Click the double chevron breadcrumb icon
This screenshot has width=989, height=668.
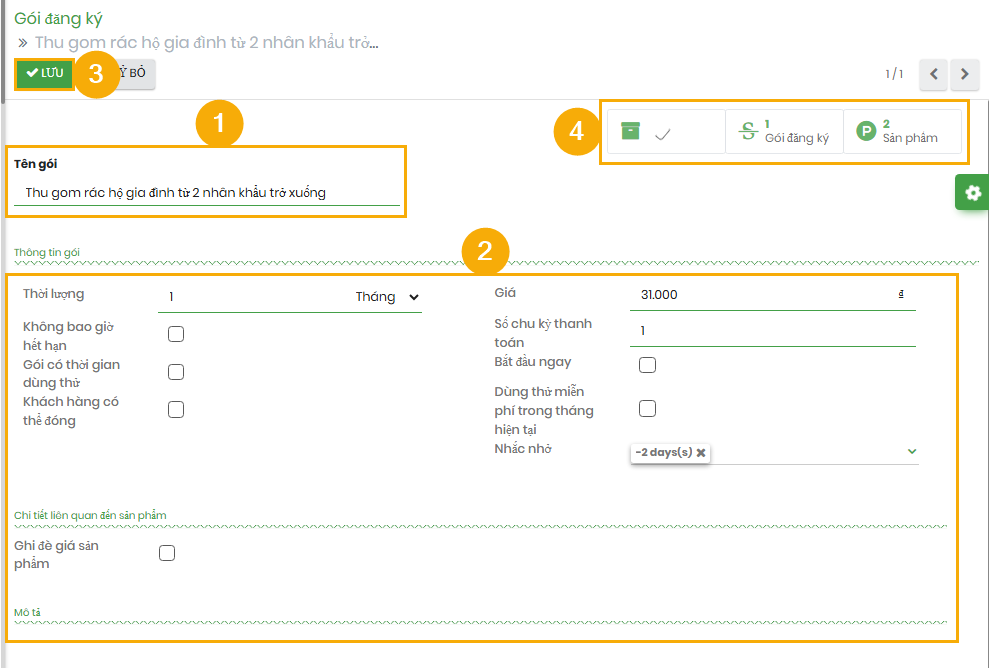click(23, 43)
